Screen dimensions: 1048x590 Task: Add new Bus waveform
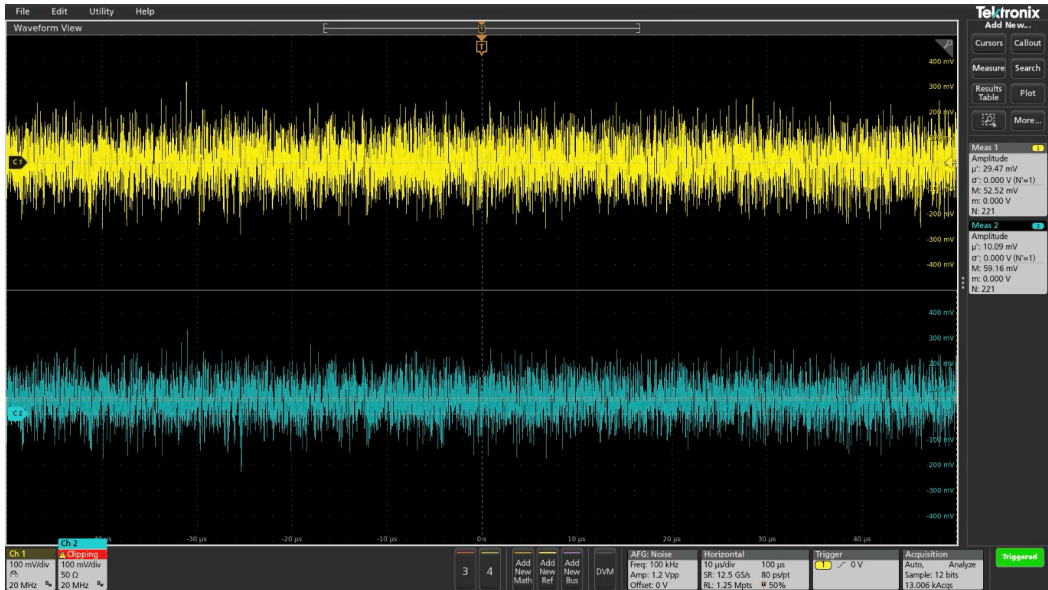pos(572,570)
